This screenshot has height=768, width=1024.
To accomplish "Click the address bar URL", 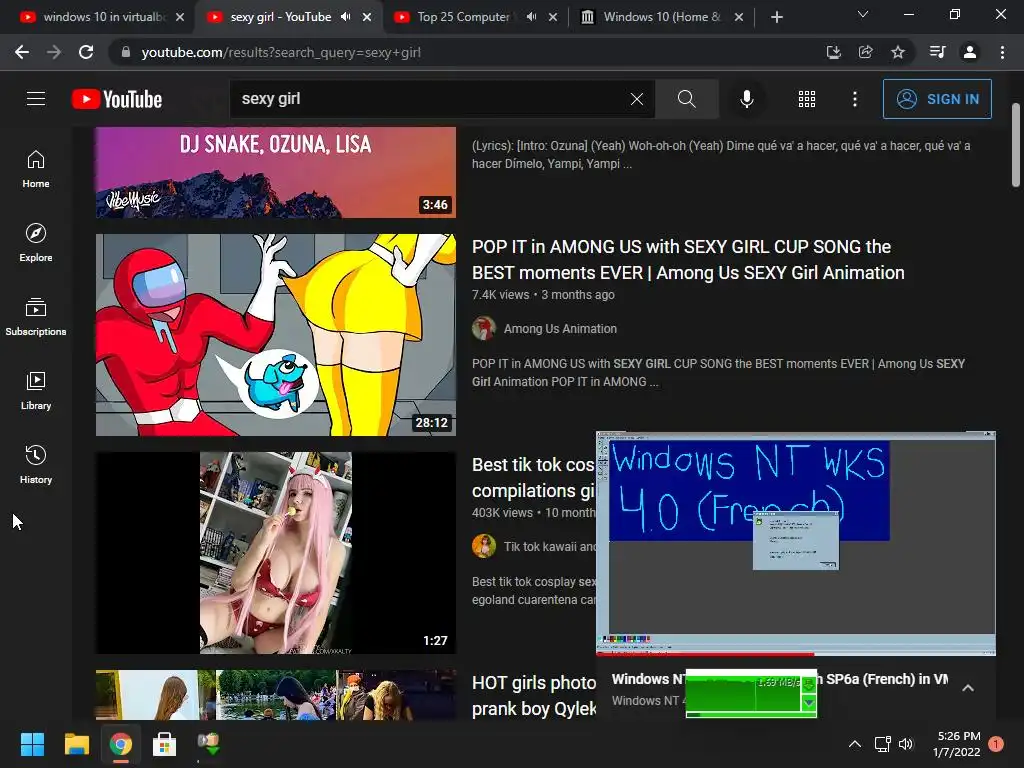I will 281,52.
